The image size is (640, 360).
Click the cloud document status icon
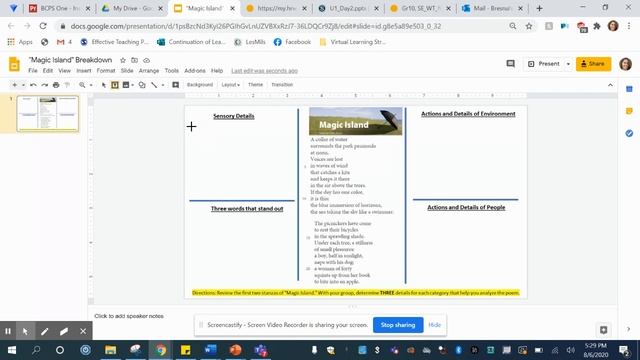(x=146, y=60)
